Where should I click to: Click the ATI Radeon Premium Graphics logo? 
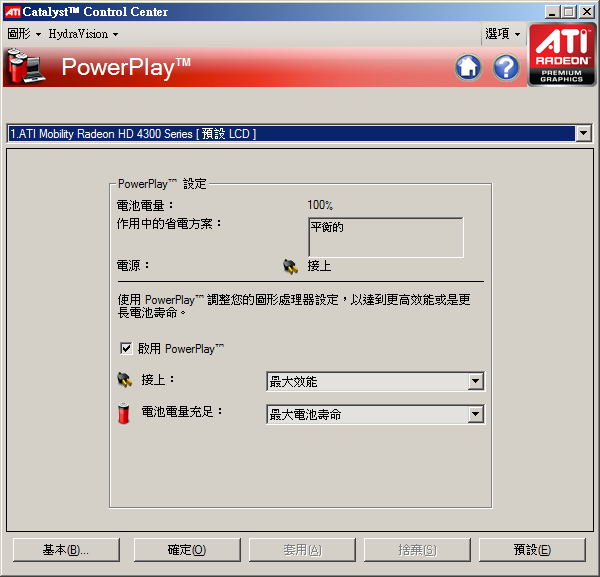pos(561,55)
